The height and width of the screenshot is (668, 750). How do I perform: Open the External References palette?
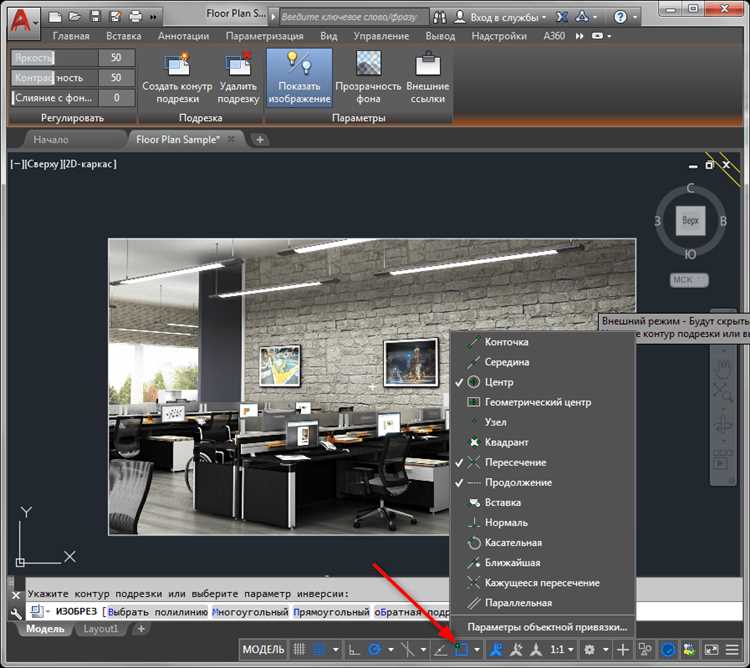[427, 66]
